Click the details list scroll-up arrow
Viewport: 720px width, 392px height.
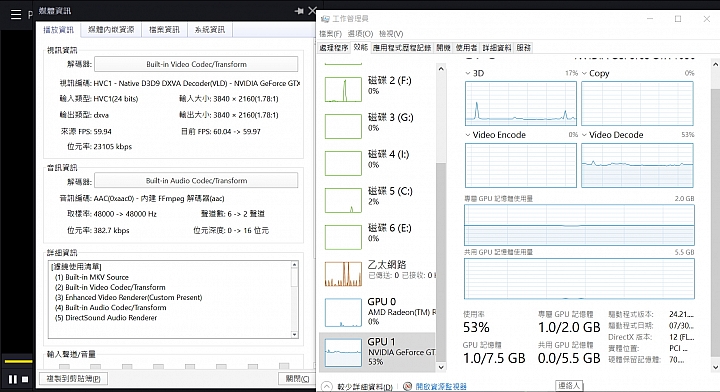click(x=294, y=265)
